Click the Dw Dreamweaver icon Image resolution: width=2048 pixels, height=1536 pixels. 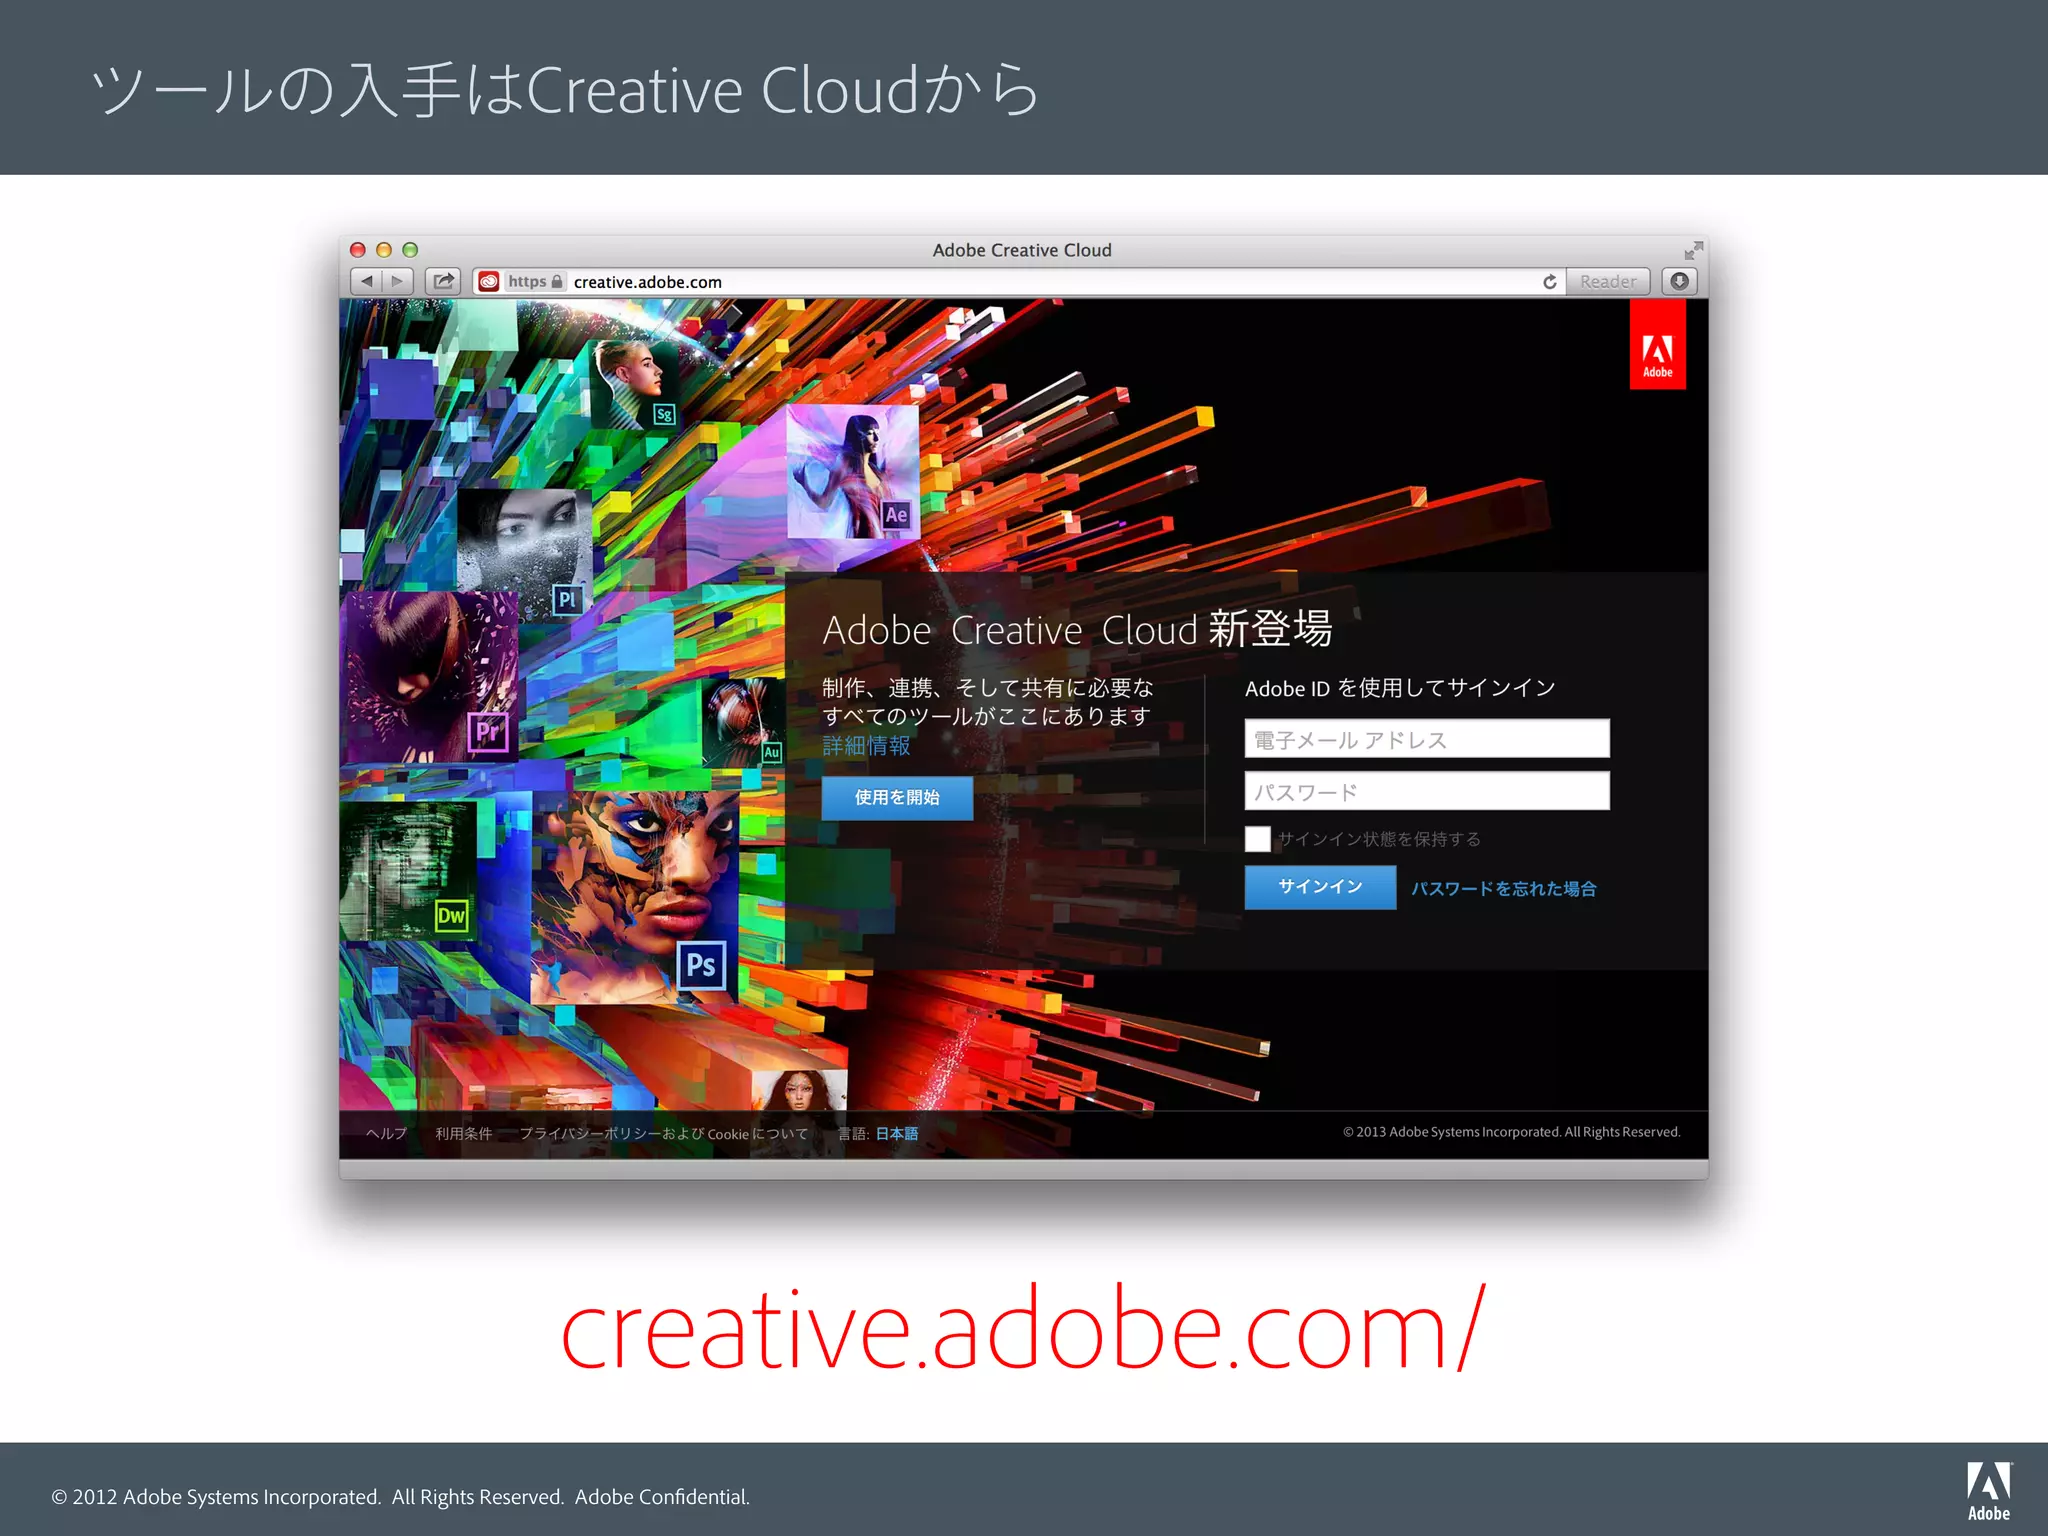451,915
